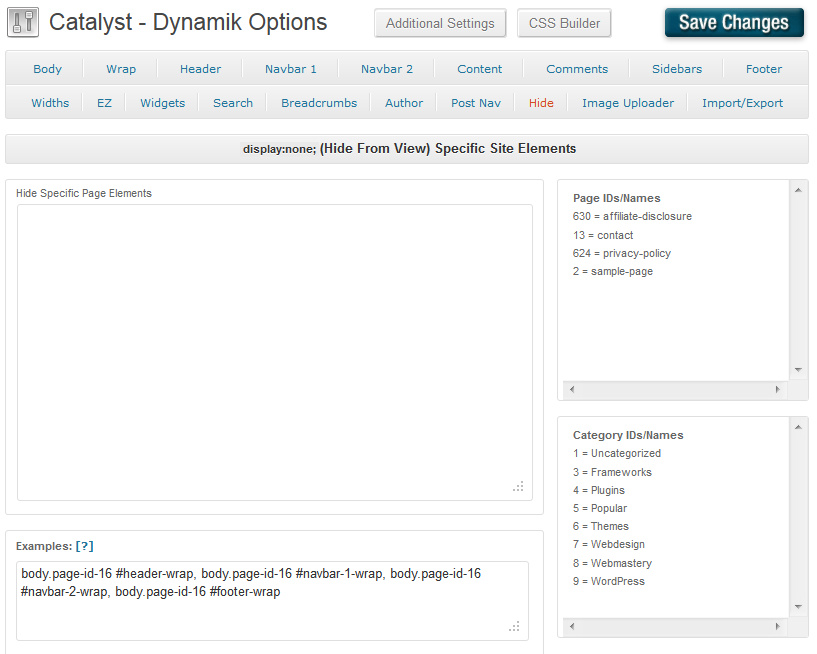Switch to the Navbar 1 tab
The image size is (817, 654).
coord(291,69)
